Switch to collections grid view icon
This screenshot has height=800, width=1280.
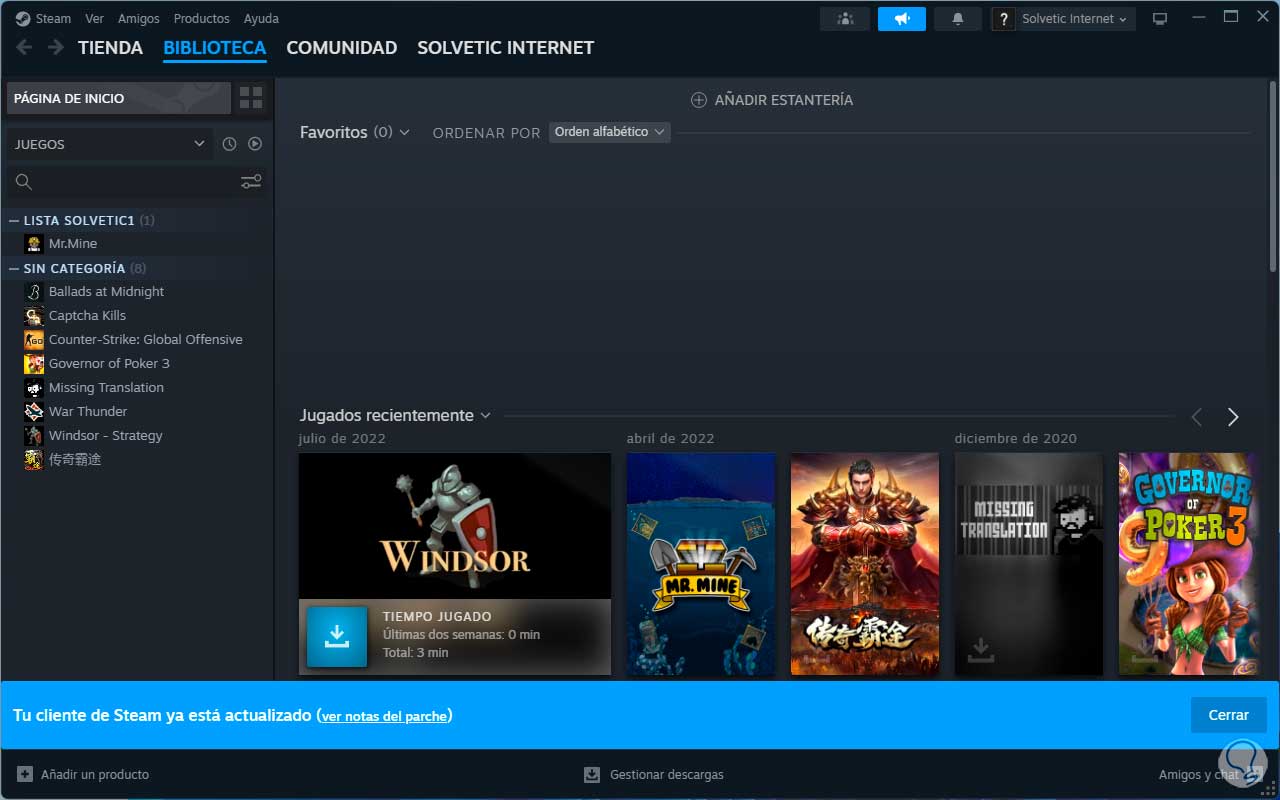click(x=251, y=98)
